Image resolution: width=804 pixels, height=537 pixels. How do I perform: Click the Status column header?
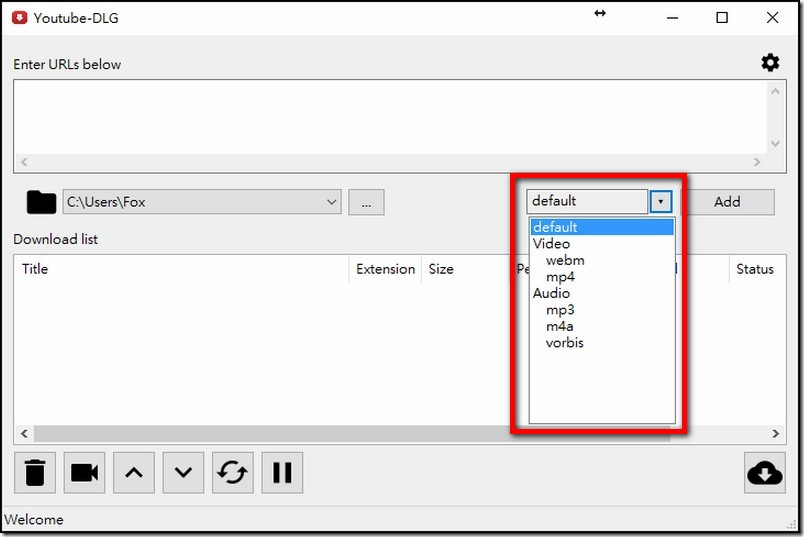pyautogui.click(x=757, y=269)
